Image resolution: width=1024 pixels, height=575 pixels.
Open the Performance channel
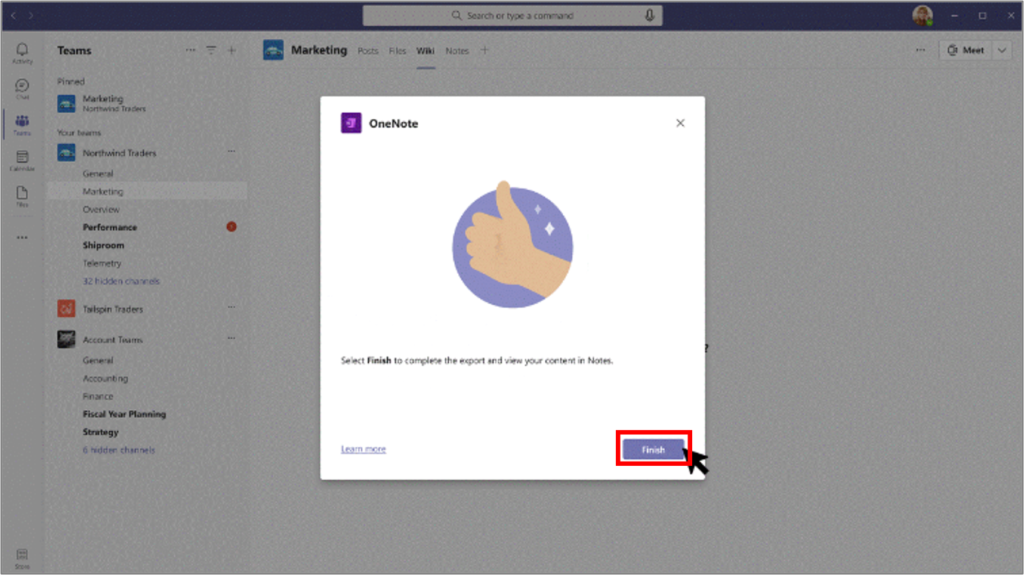(110, 227)
